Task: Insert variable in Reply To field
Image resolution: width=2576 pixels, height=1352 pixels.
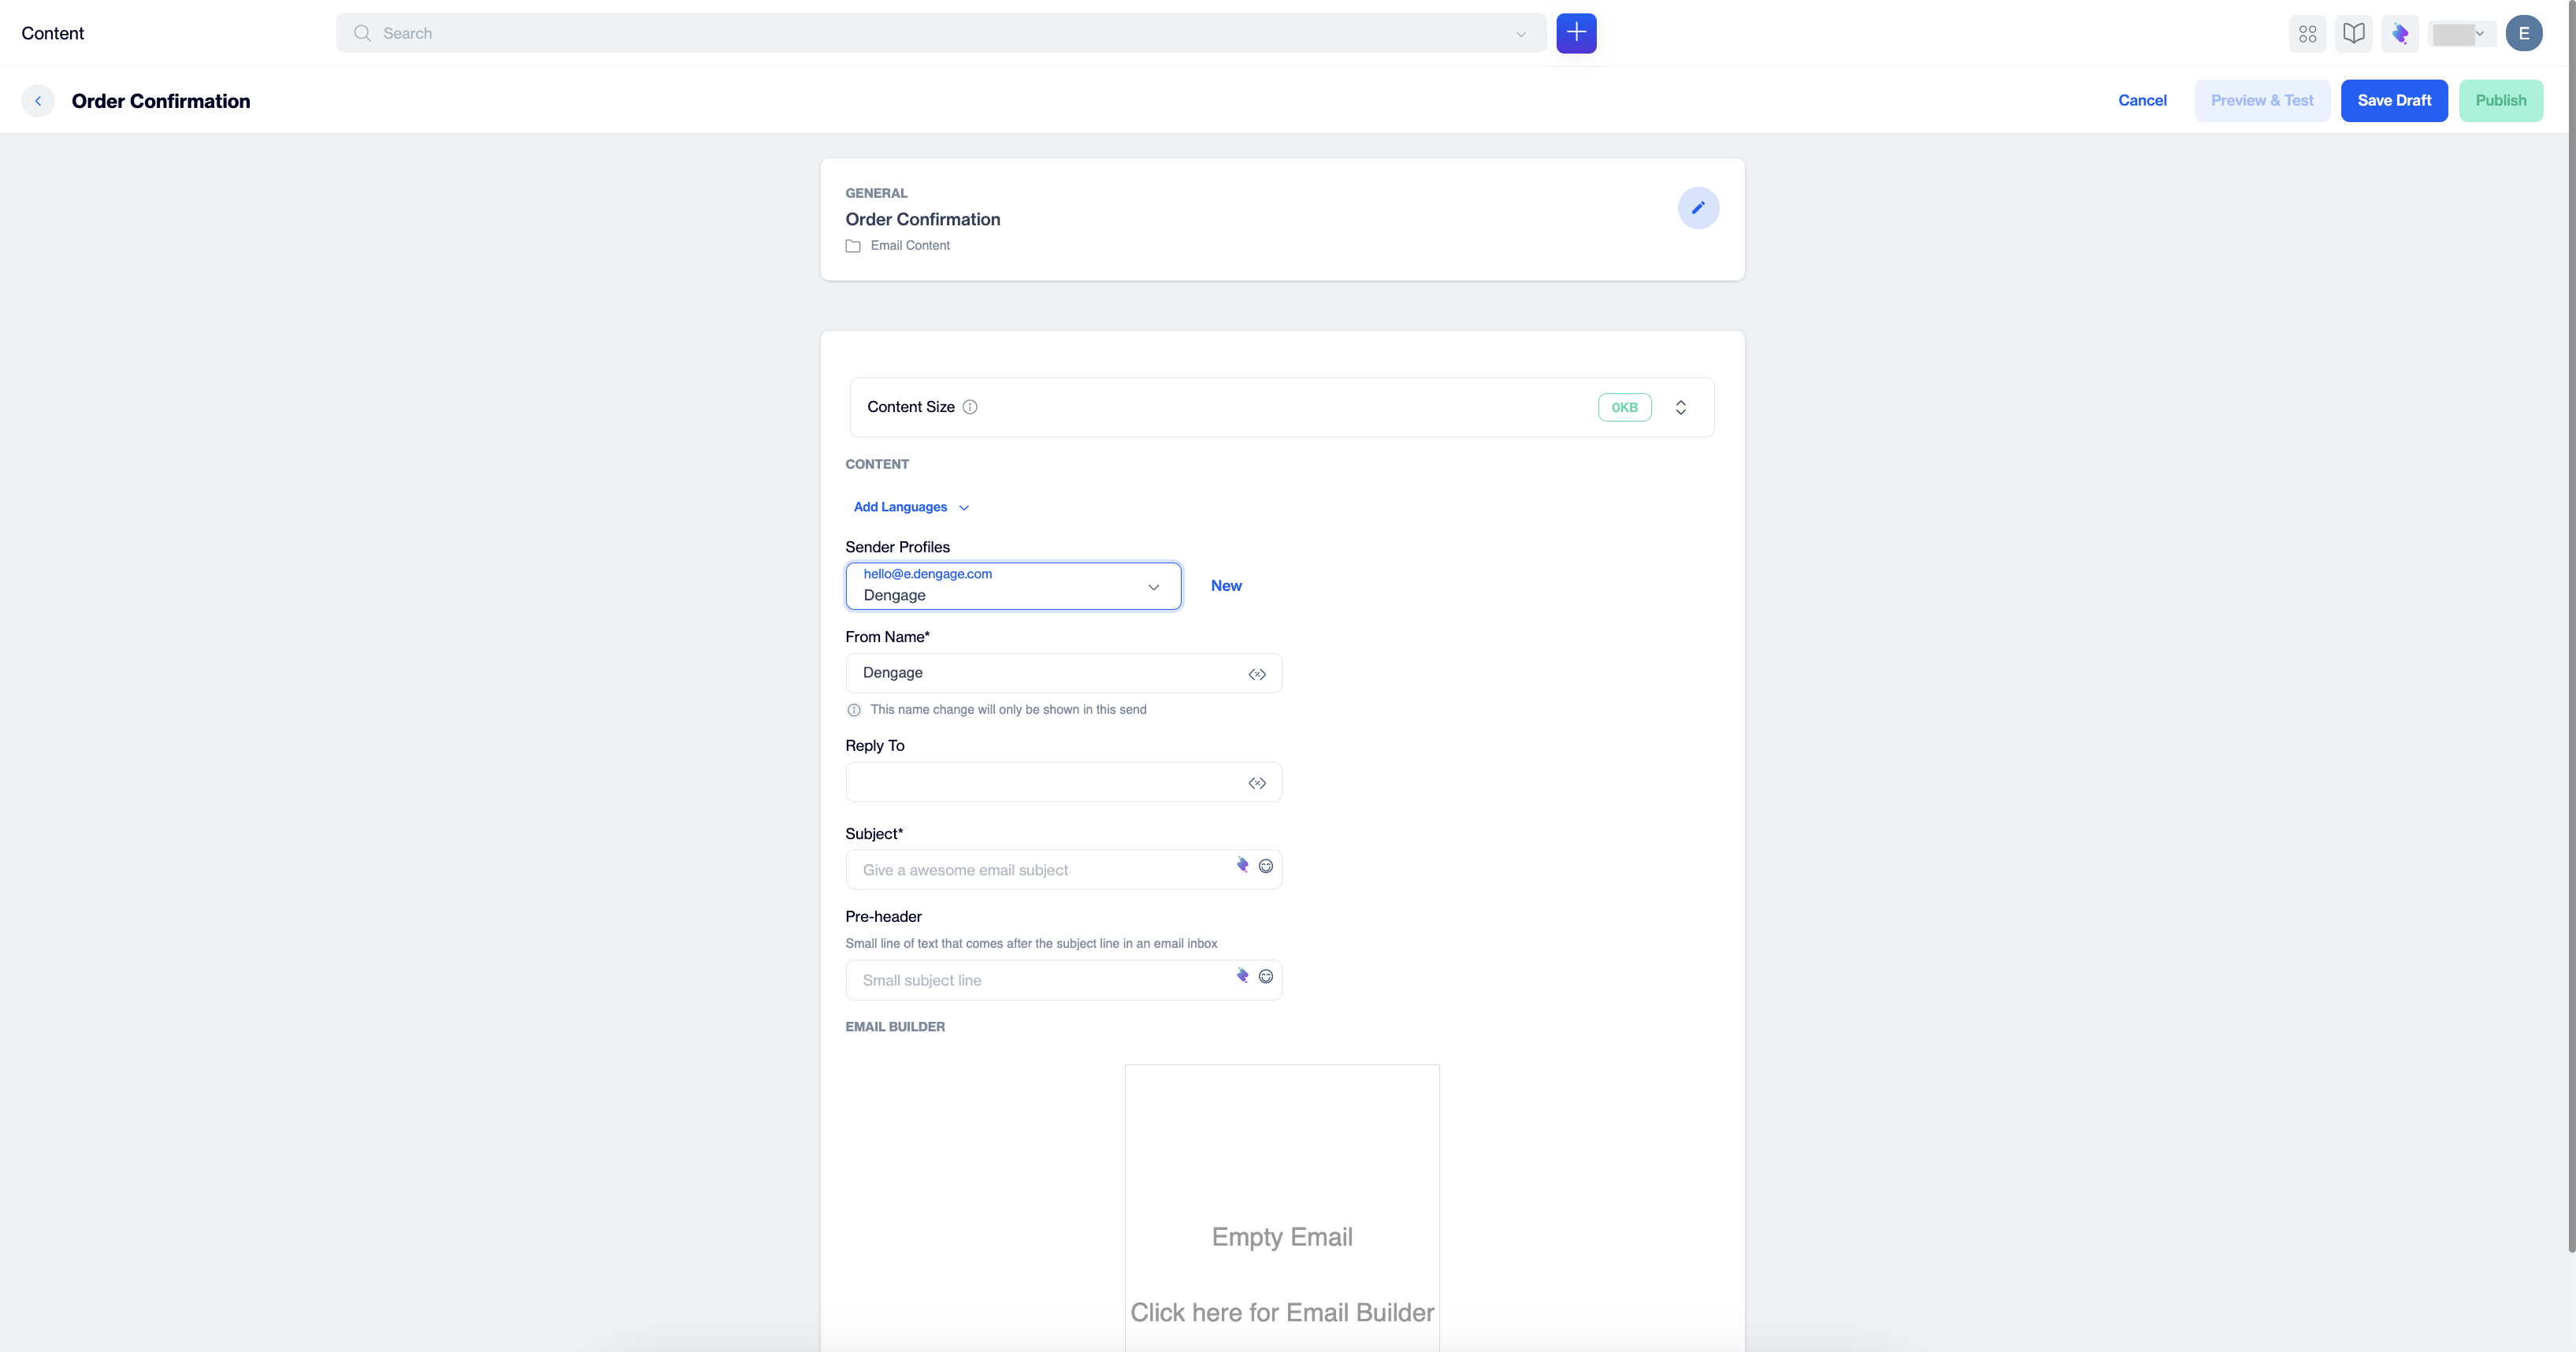Action: [x=1257, y=783]
